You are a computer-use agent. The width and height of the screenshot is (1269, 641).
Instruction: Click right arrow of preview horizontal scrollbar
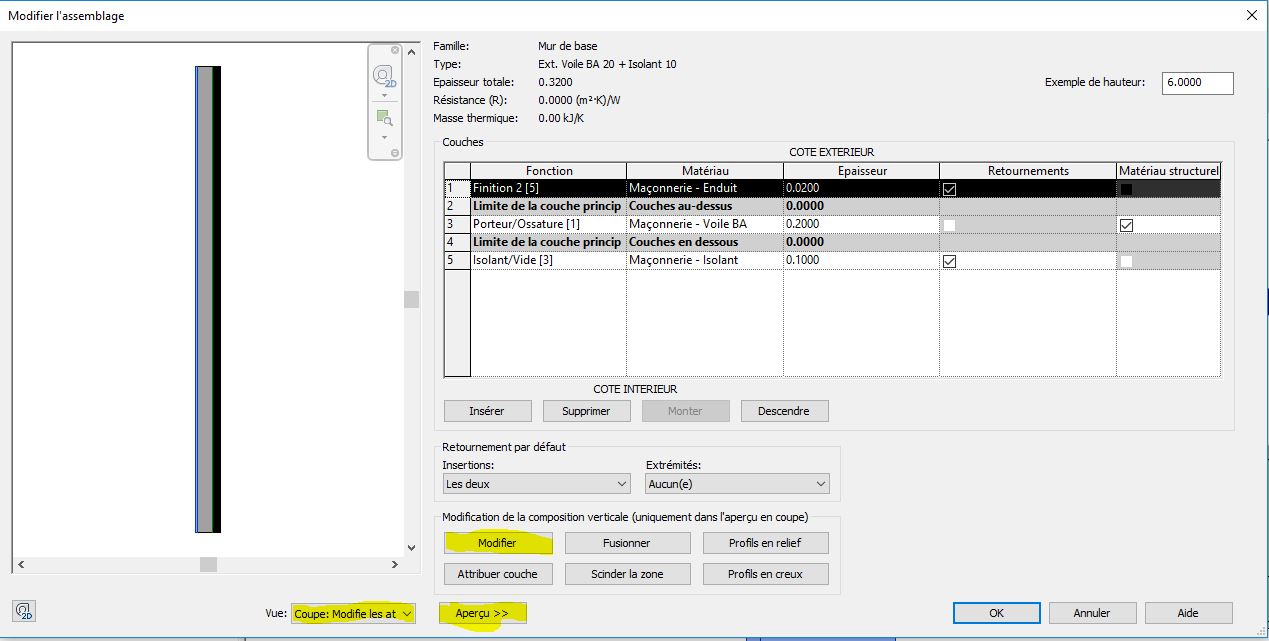pos(395,565)
